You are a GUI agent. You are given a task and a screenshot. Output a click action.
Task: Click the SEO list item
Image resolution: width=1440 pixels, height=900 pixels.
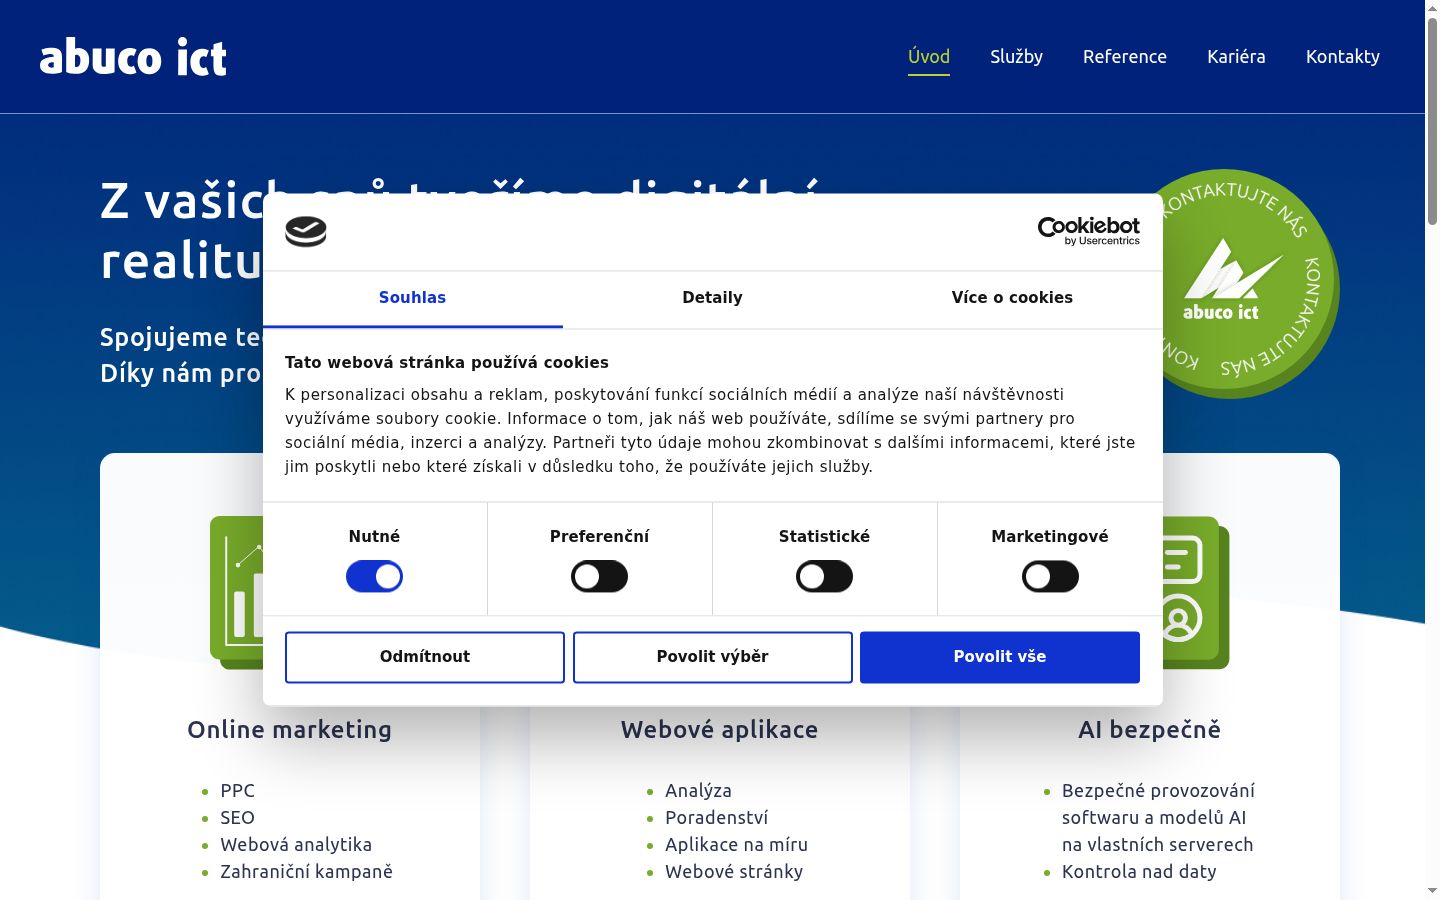[x=238, y=818]
